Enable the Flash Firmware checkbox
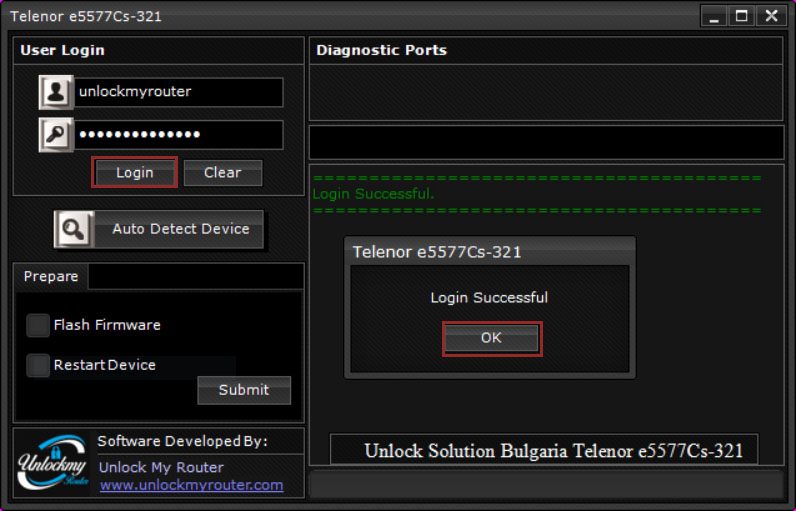Image resolution: width=796 pixels, height=511 pixels. 38,325
